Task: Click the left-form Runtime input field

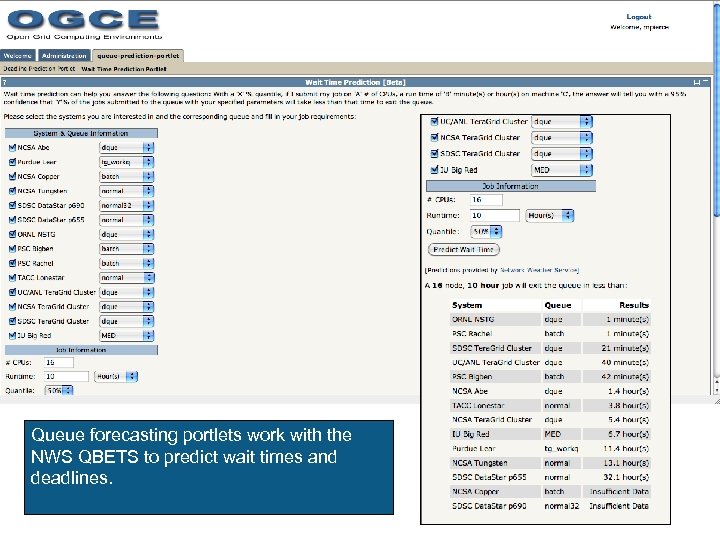Action: (66, 377)
